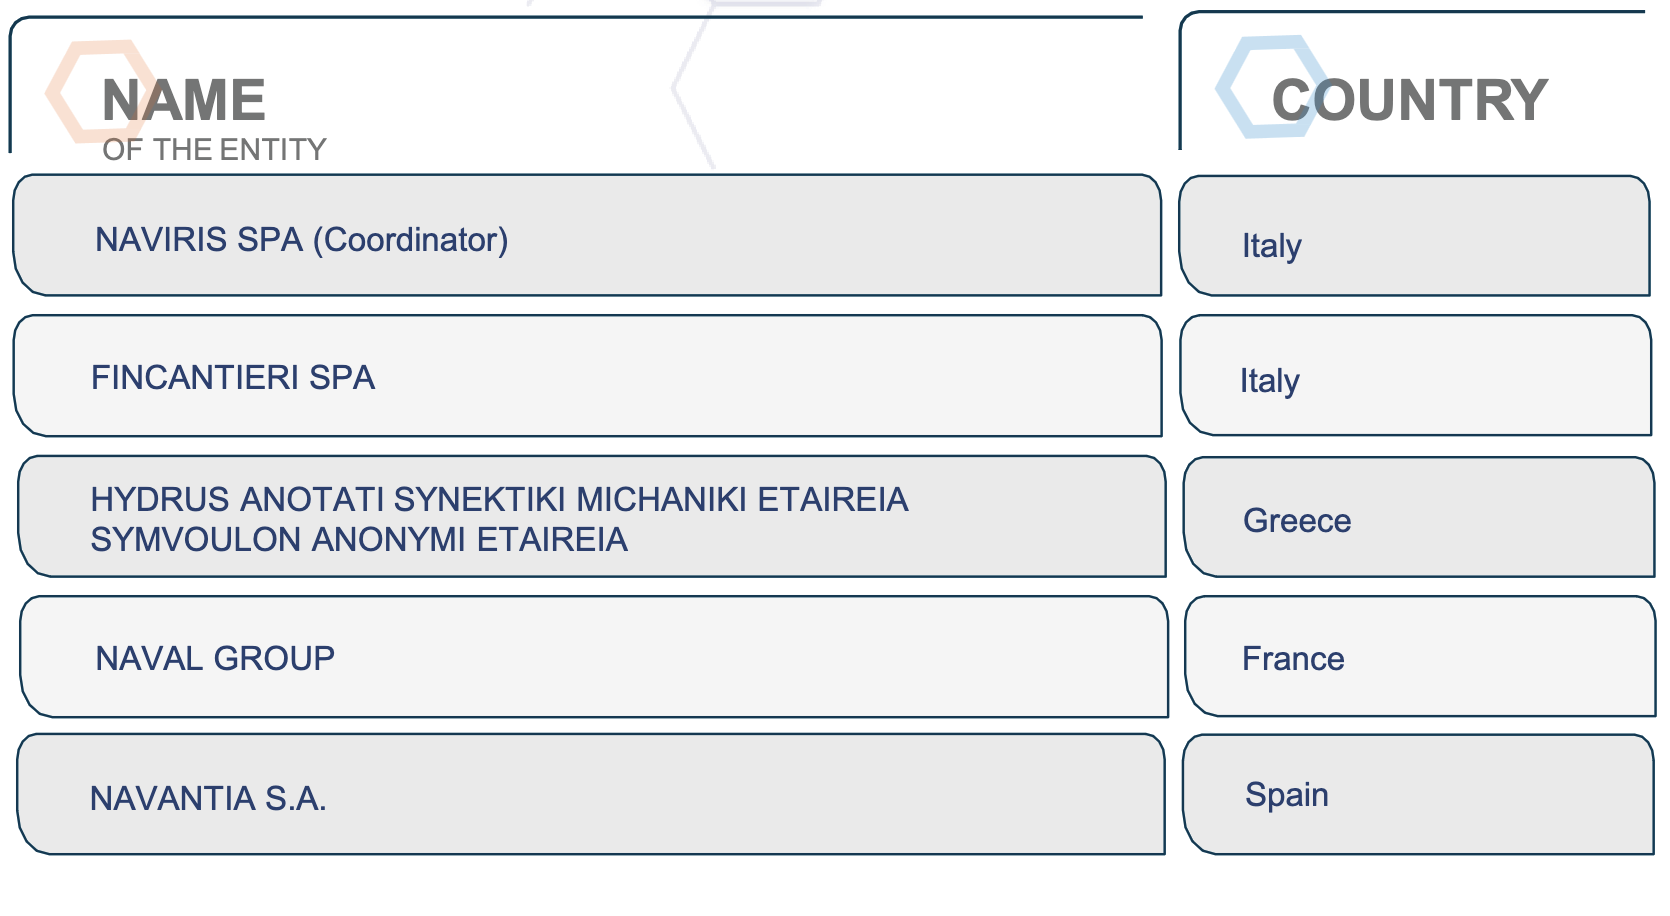Click the COUNTRY column heading
Image resolution: width=1670 pixels, height=916 pixels.
coord(1409,100)
